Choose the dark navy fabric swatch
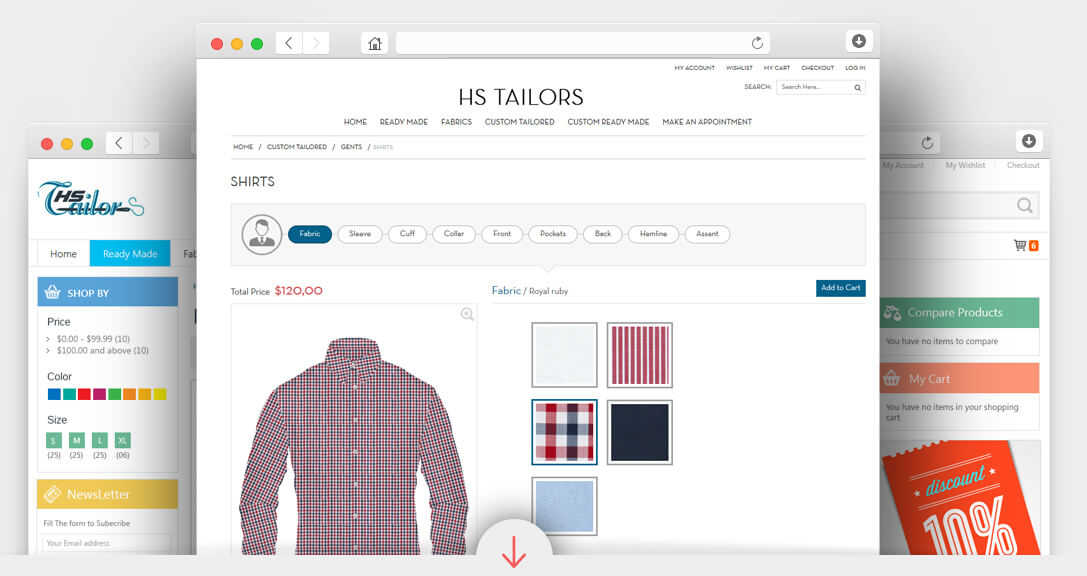 coord(639,432)
